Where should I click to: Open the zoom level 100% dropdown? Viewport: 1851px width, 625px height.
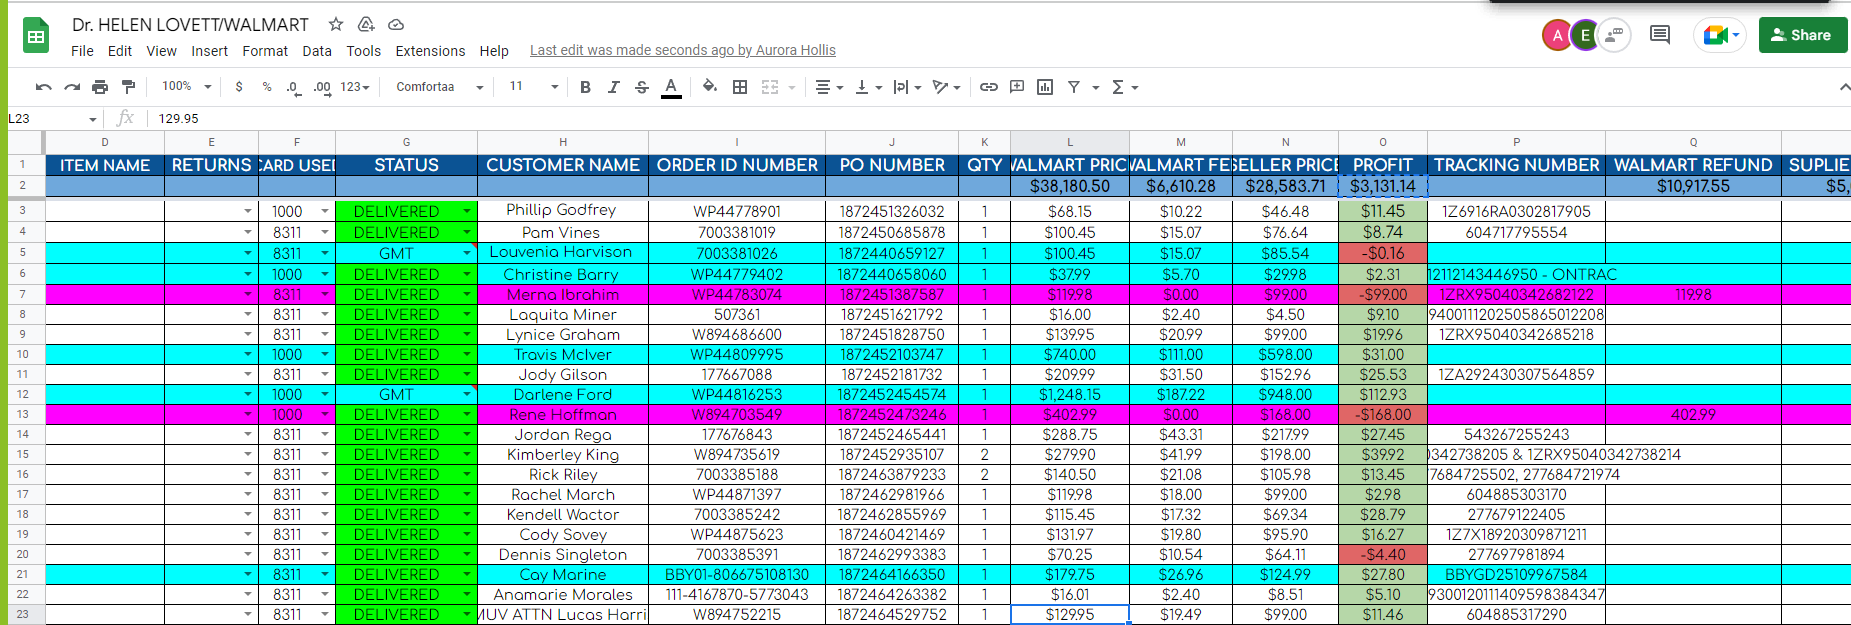click(x=187, y=87)
